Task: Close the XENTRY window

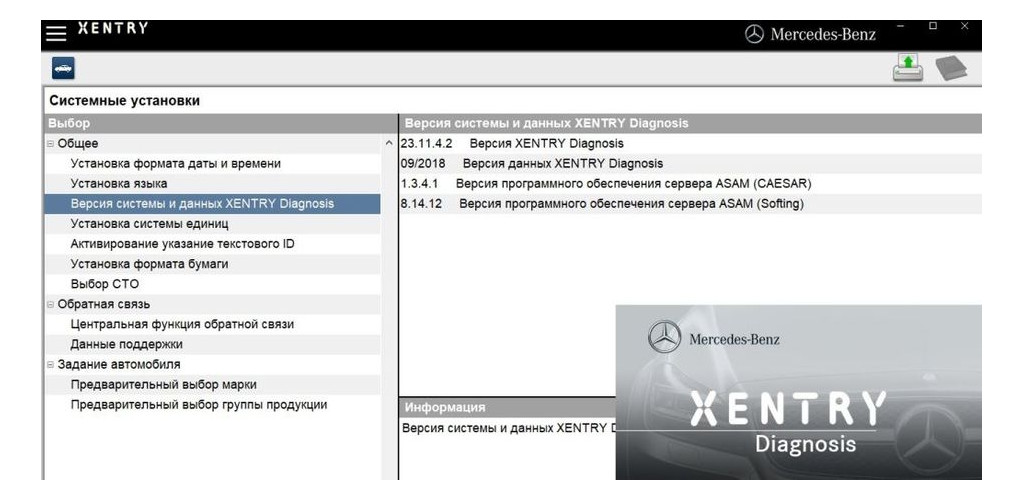Action: point(965,26)
